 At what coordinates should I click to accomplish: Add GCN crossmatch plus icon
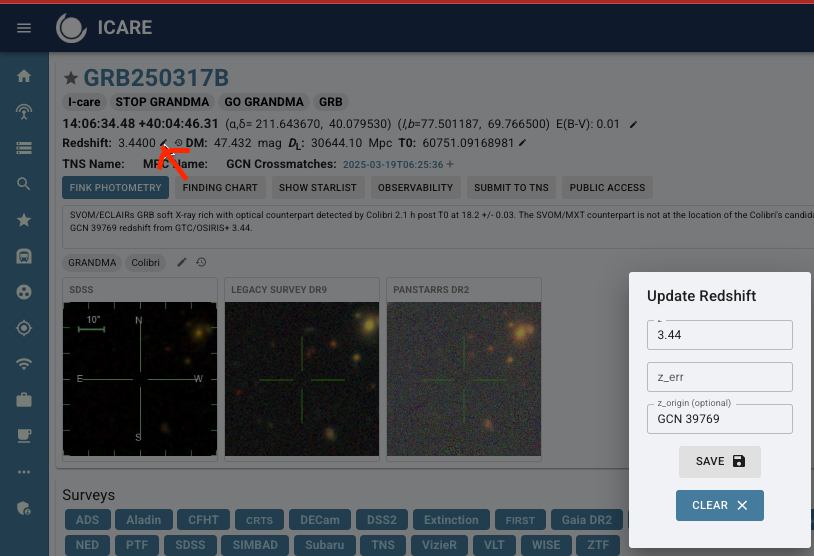[x=450, y=164]
